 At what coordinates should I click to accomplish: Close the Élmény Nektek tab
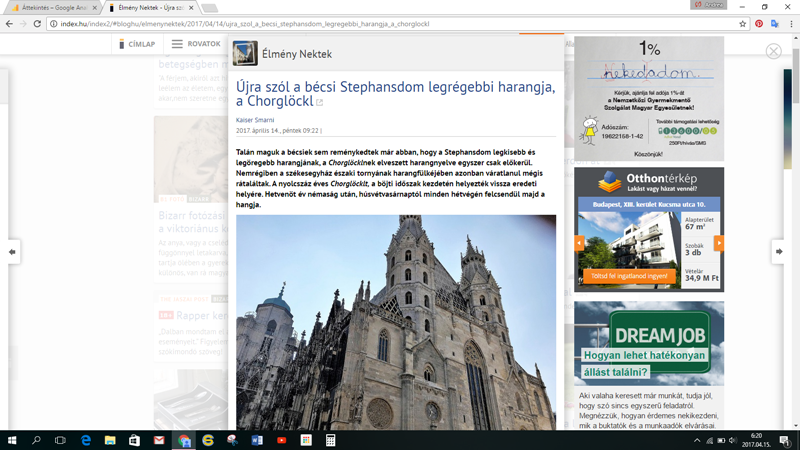pyautogui.click(x=191, y=8)
